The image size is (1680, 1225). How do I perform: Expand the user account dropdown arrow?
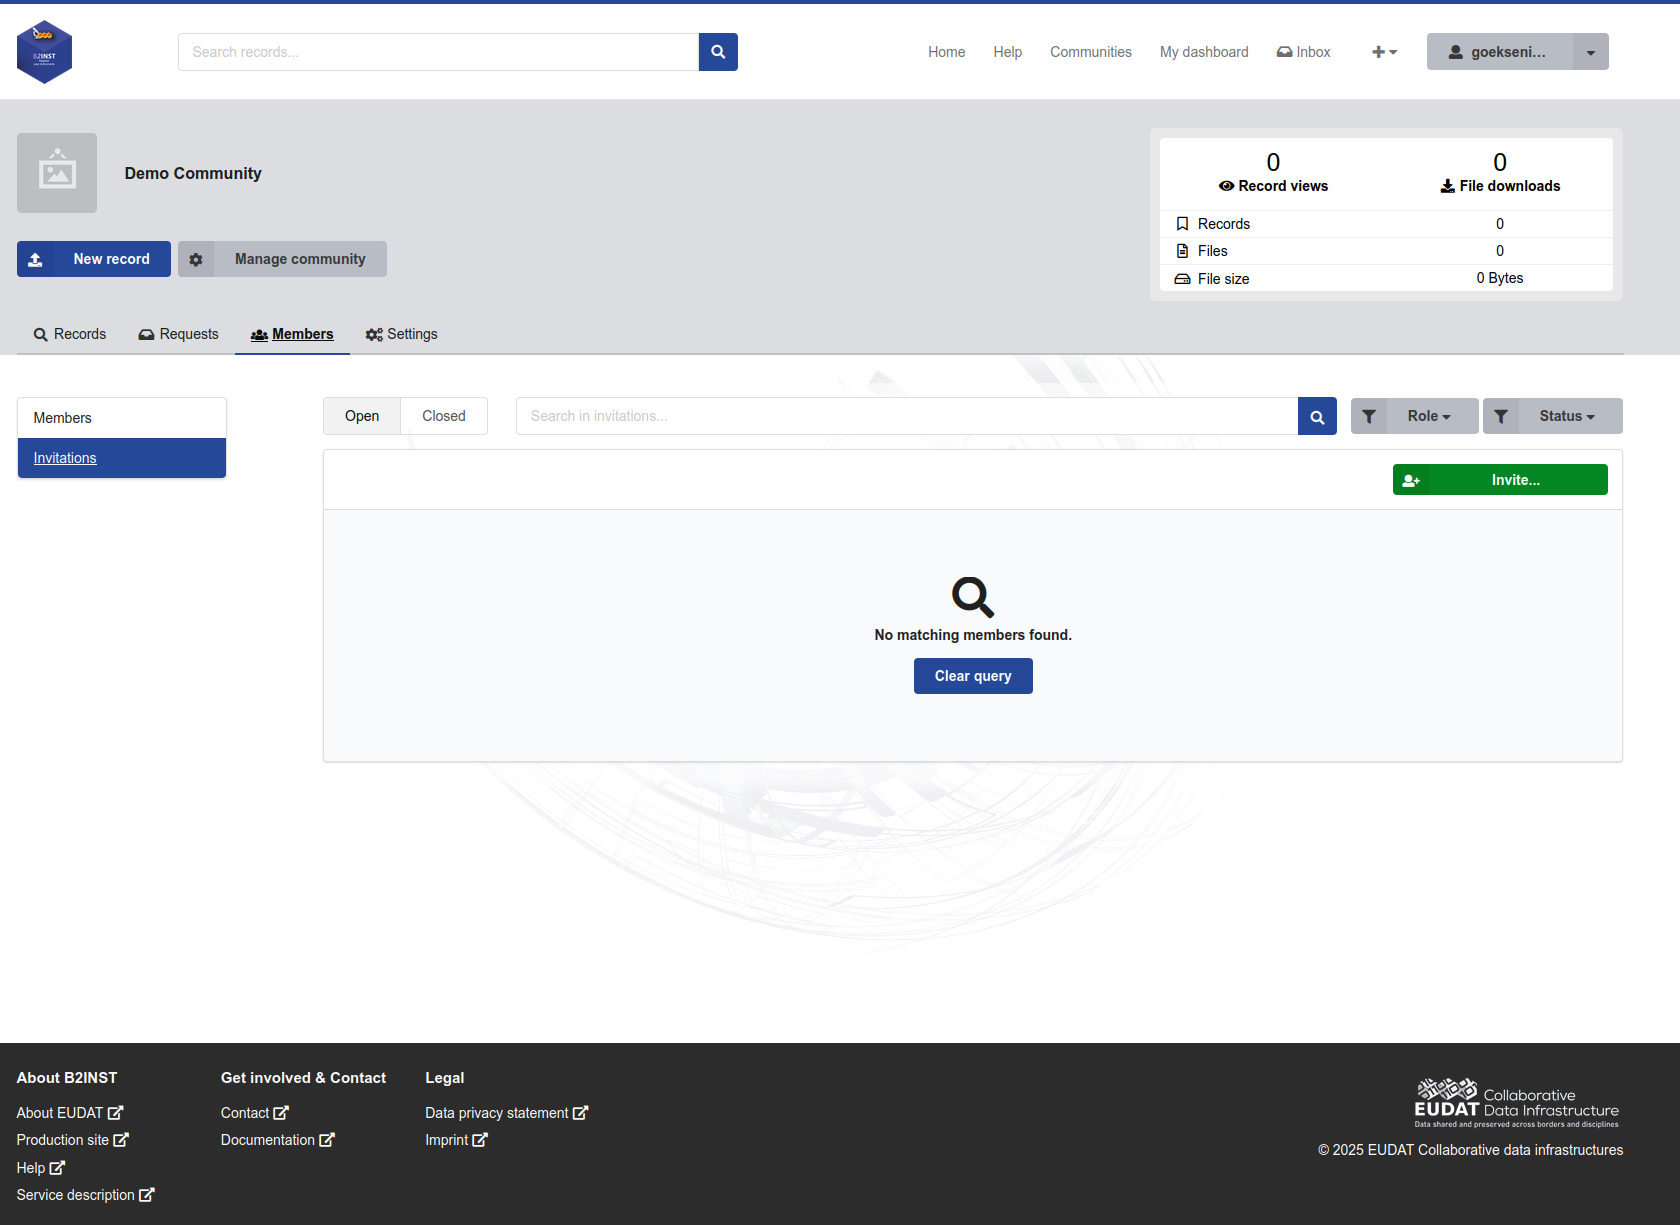click(1591, 52)
